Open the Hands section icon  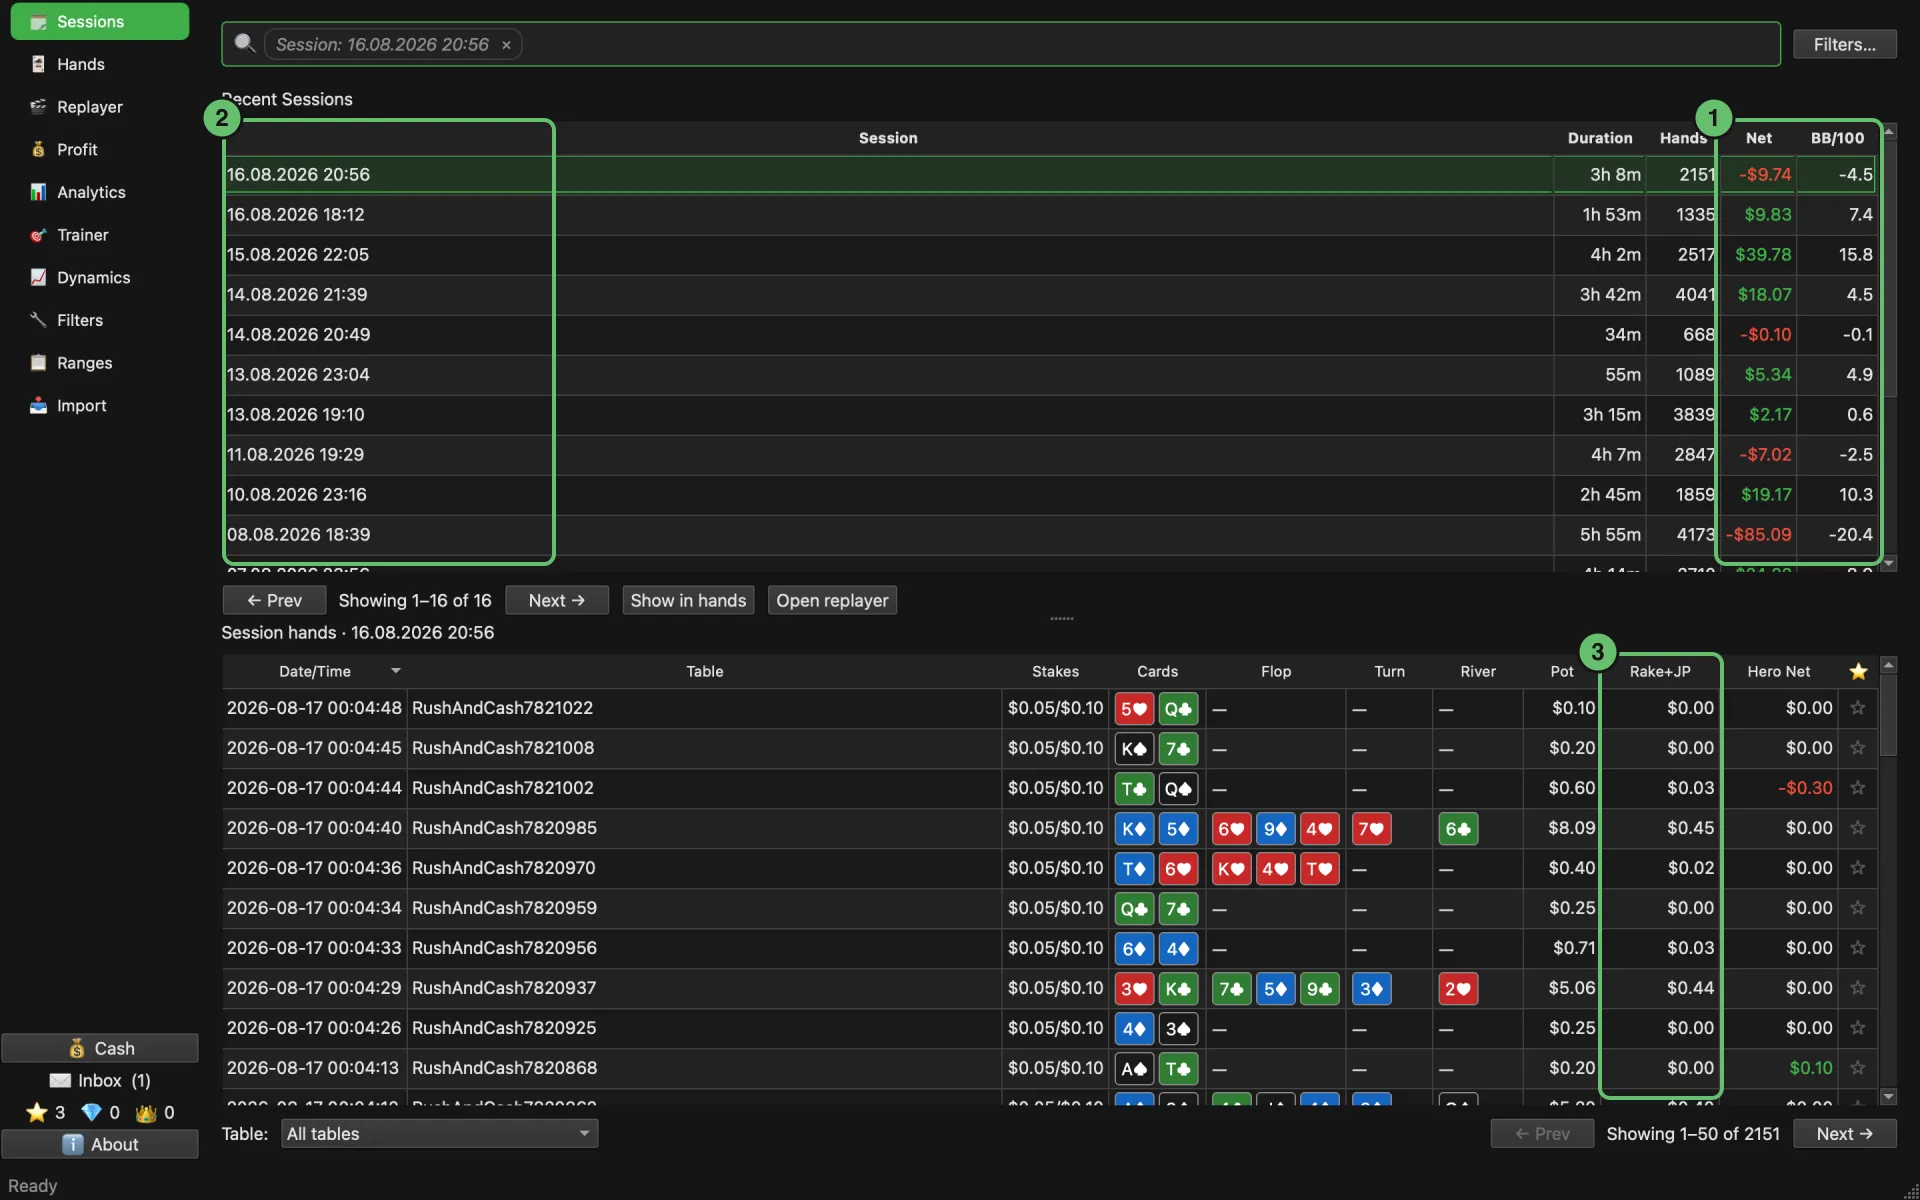pyautogui.click(x=38, y=64)
